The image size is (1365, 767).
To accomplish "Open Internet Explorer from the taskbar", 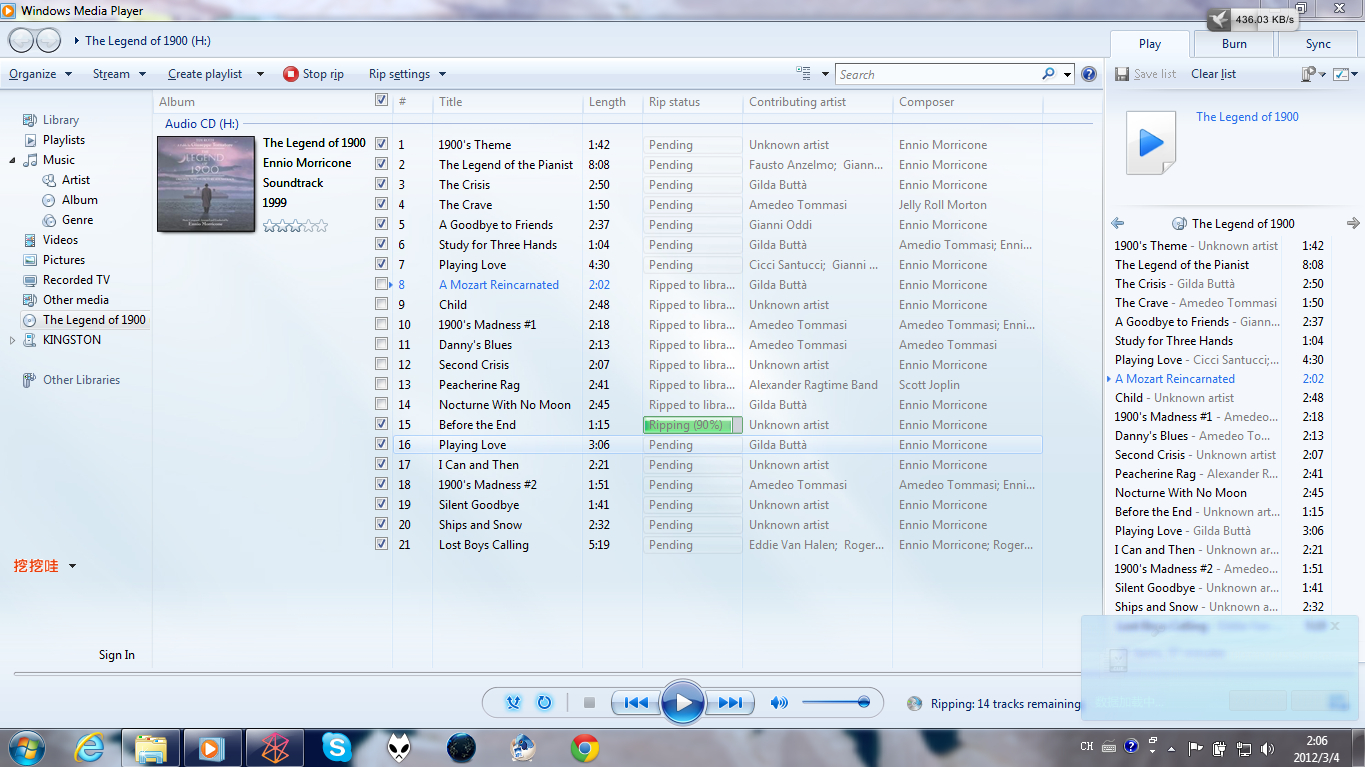I will click(x=90, y=747).
